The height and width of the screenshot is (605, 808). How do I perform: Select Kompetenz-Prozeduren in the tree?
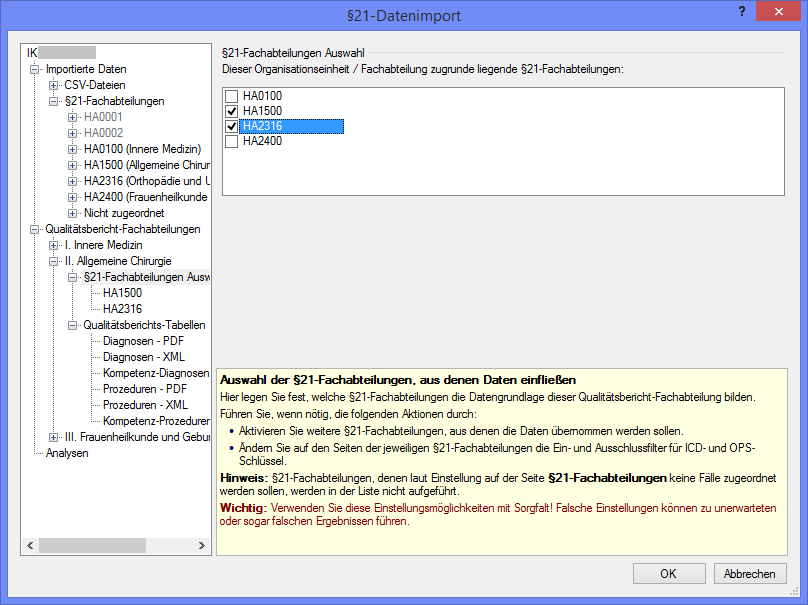click(153, 421)
